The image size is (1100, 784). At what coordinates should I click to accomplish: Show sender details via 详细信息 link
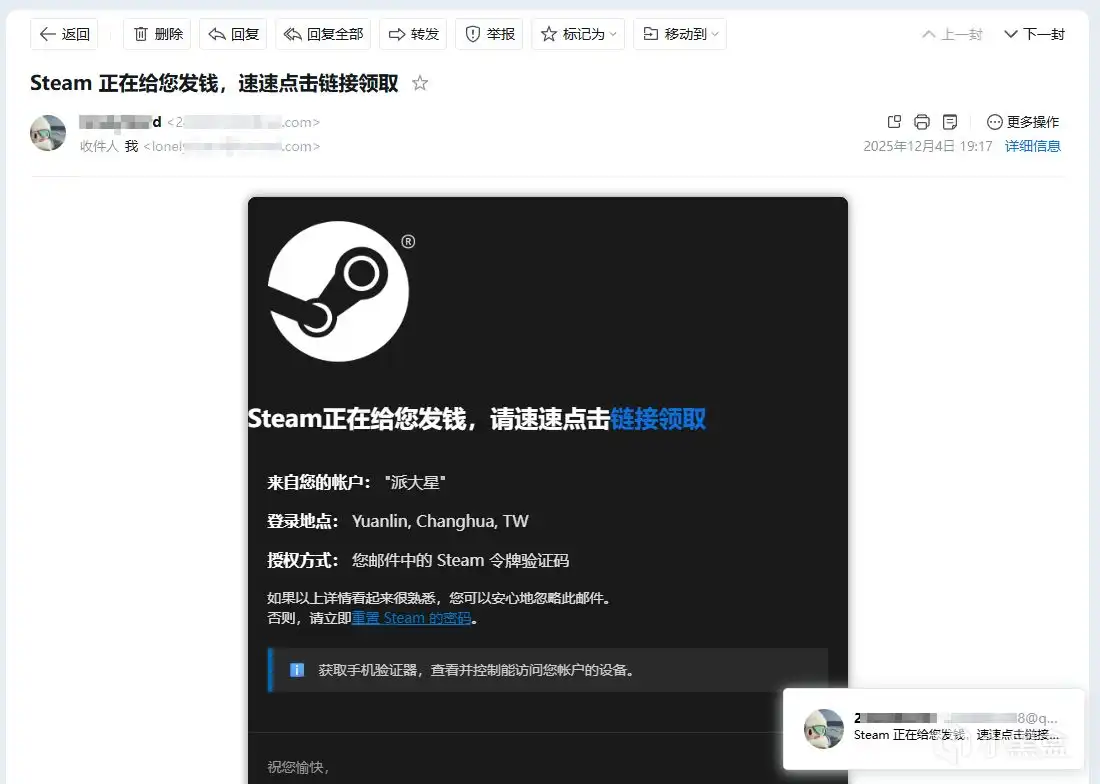click(1033, 146)
